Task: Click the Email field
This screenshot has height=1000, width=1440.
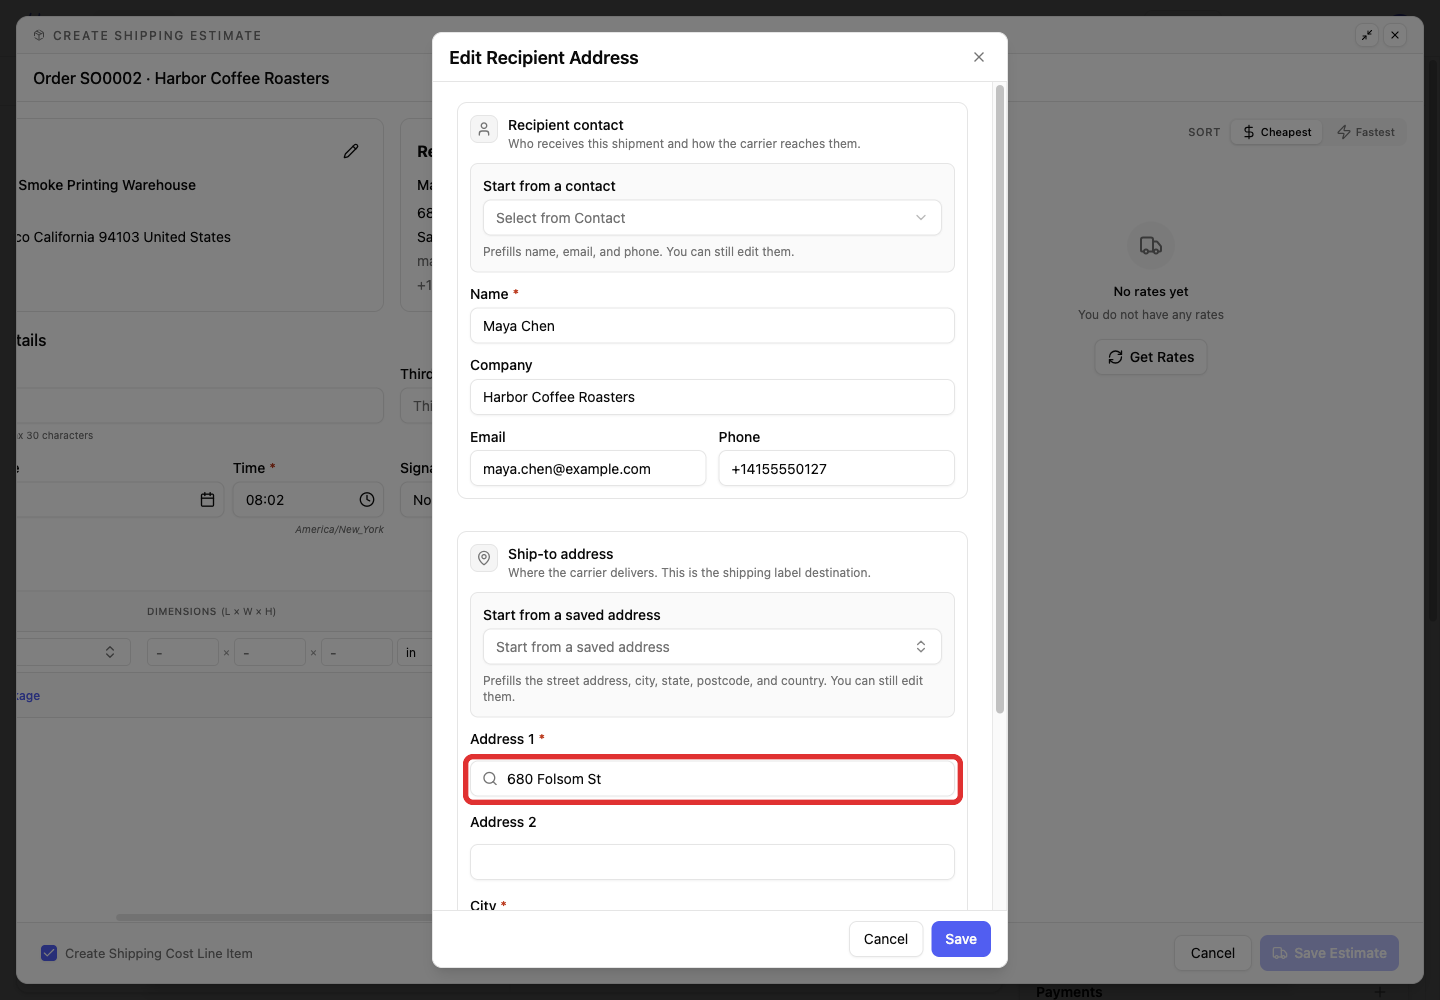Action: tap(588, 468)
